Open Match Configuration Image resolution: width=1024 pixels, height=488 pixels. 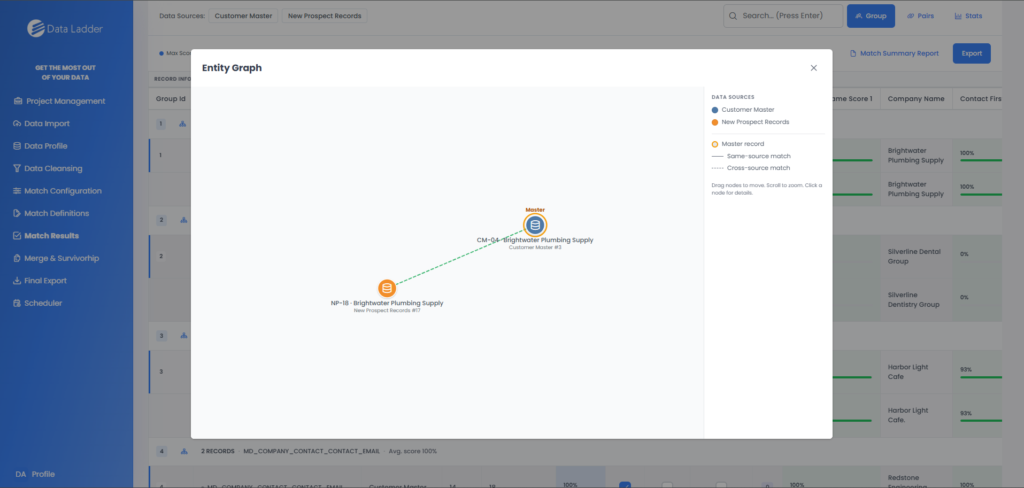(57, 191)
